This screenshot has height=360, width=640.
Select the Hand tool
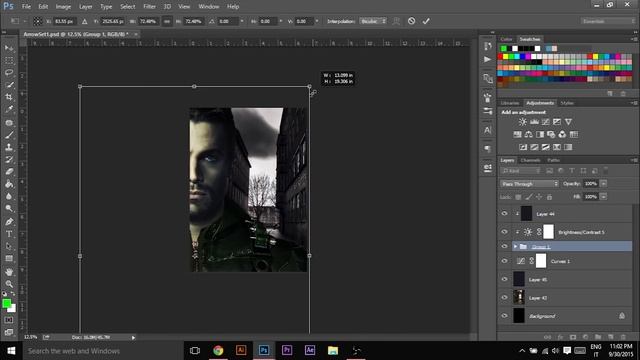(9, 272)
